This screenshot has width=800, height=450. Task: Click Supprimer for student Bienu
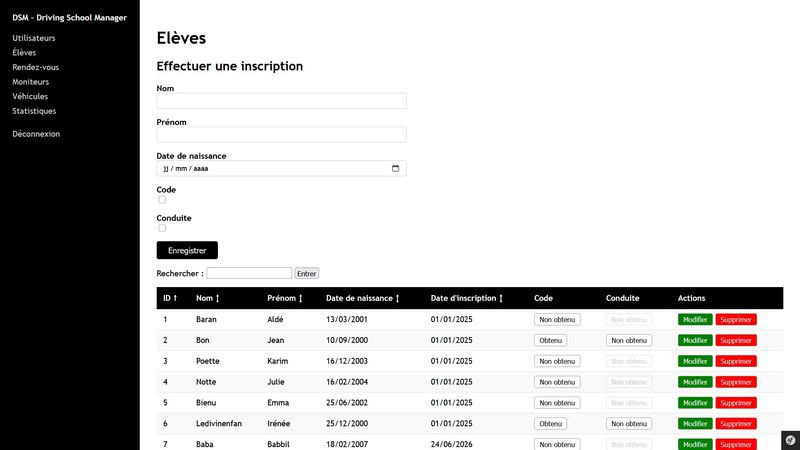click(736, 403)
